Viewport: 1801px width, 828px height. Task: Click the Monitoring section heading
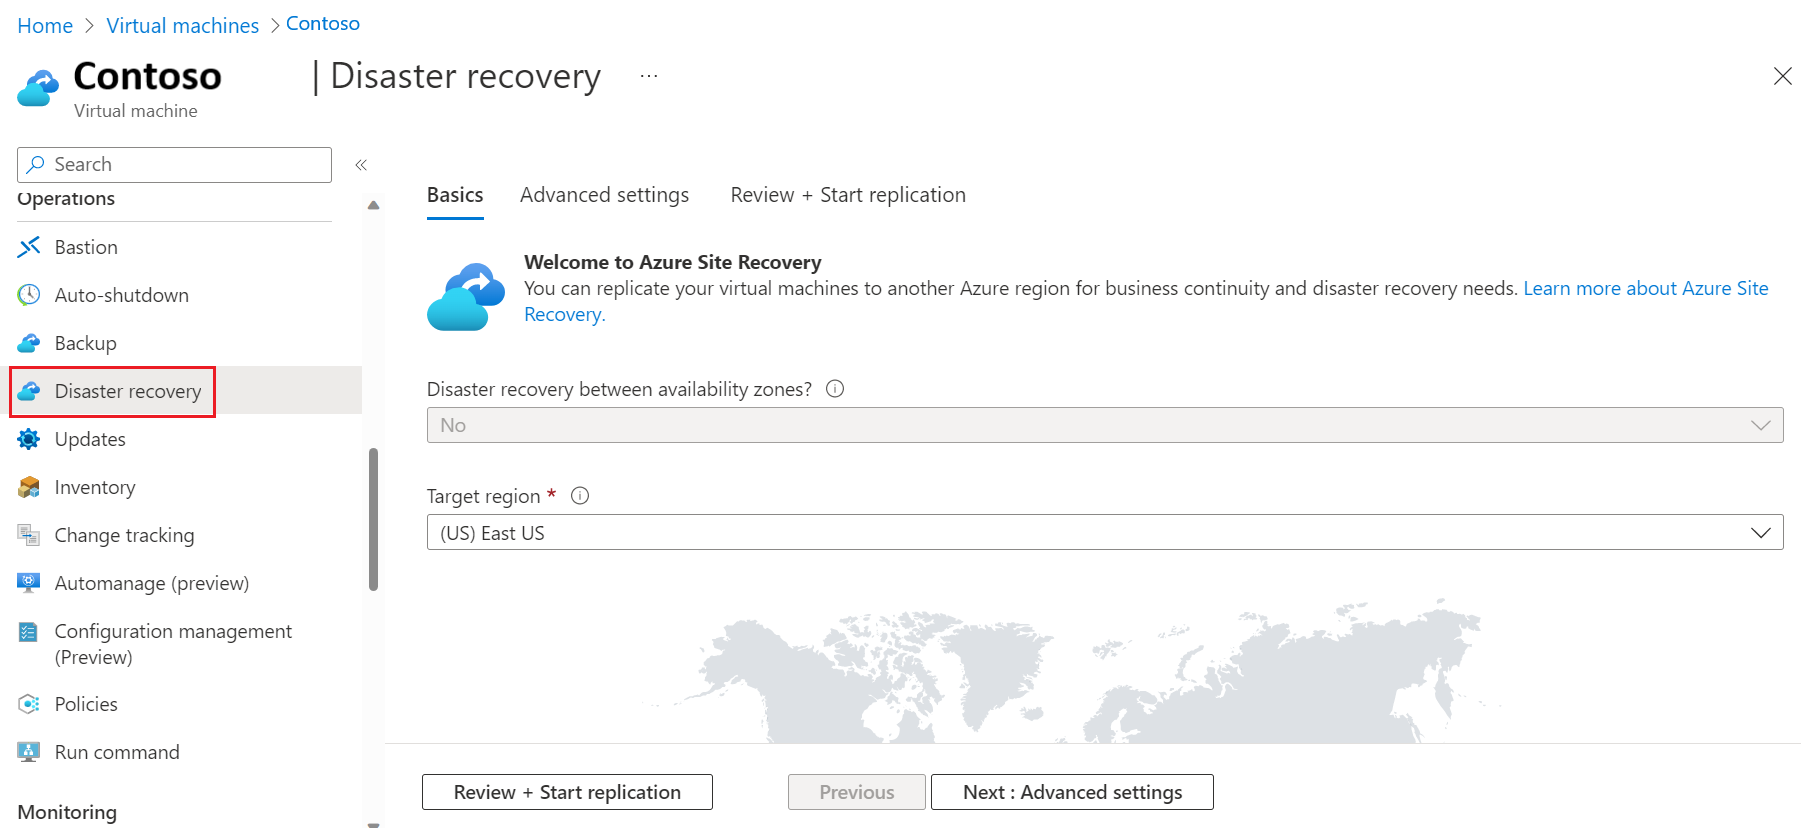67,812
